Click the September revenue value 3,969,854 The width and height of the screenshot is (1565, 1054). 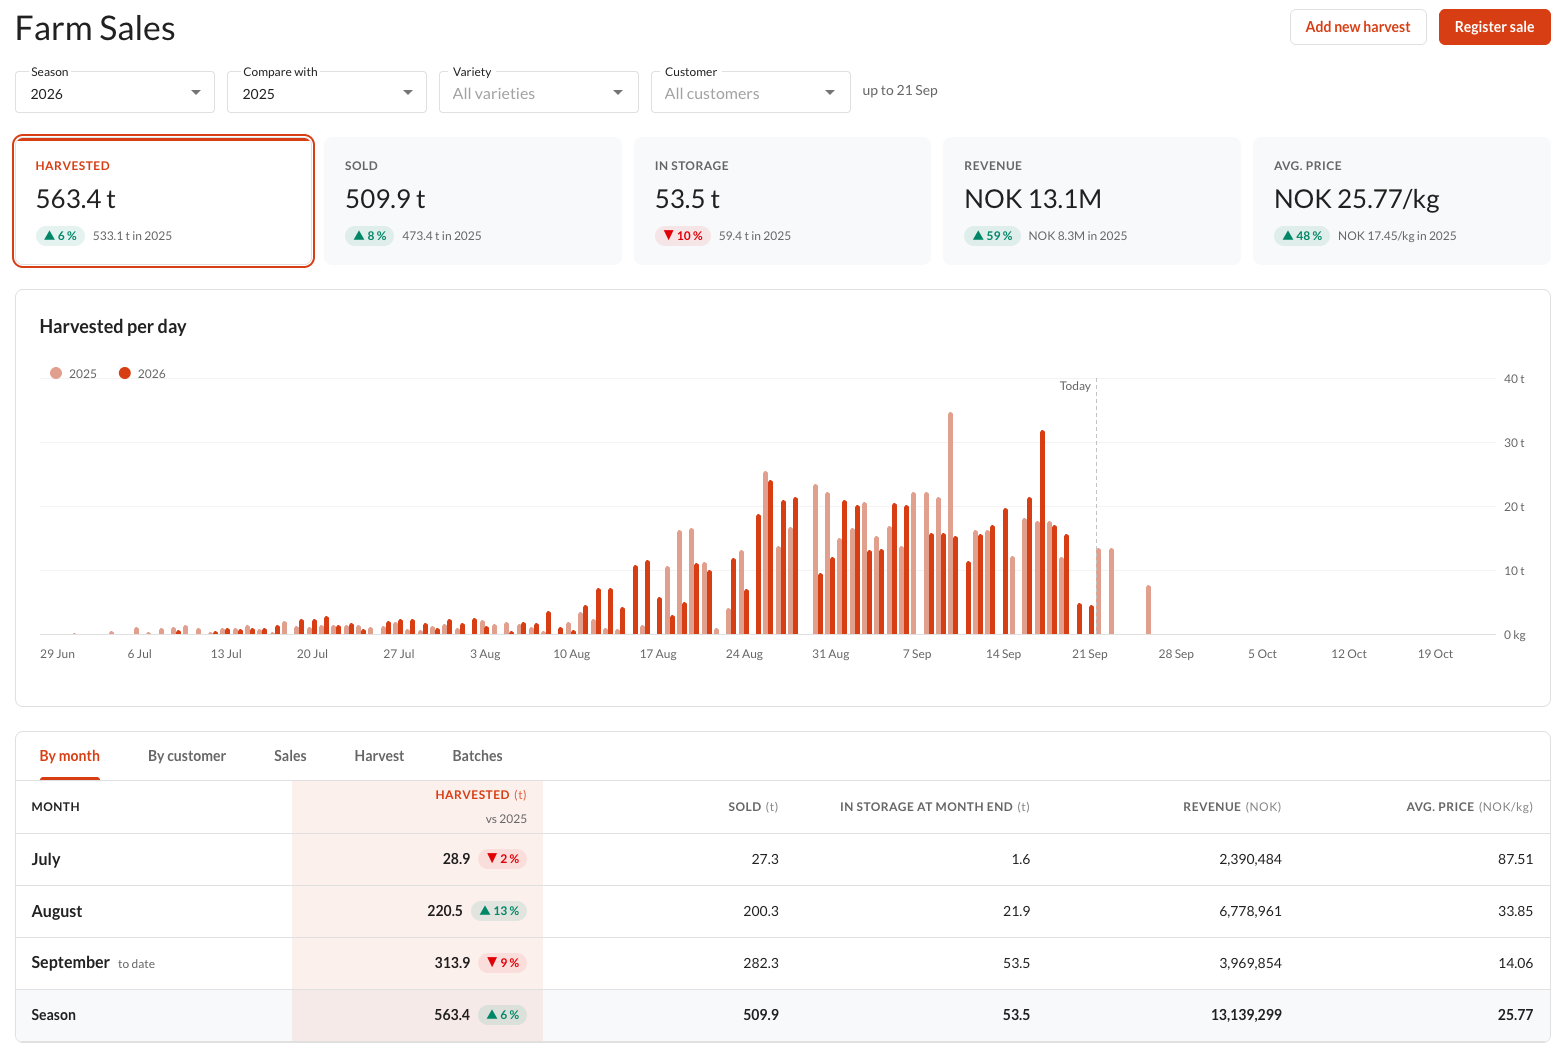[x=1250, y=963]
